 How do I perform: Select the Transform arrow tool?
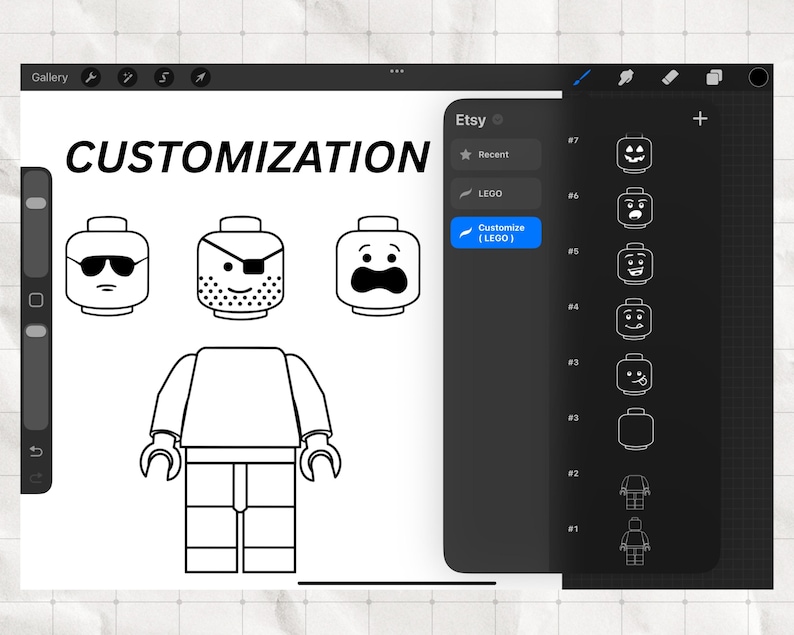click(x=201, y=77)
